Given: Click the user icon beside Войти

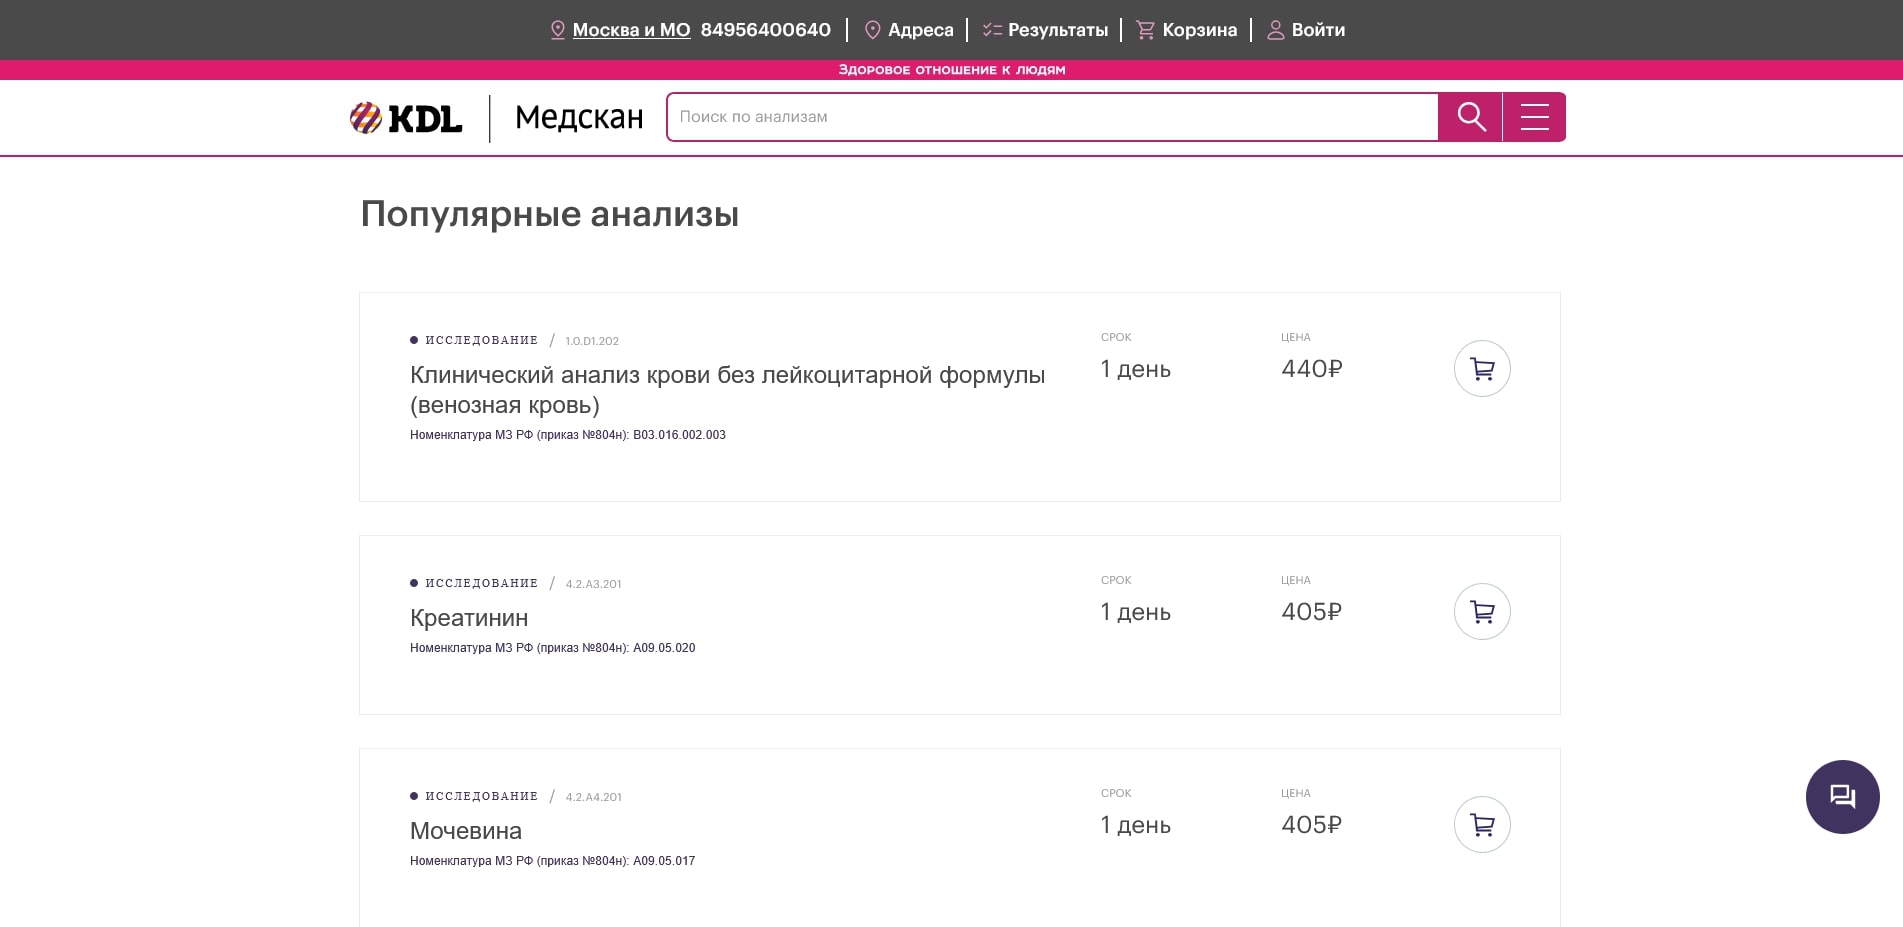Looking at the screenshot, I should (1275, 30).
